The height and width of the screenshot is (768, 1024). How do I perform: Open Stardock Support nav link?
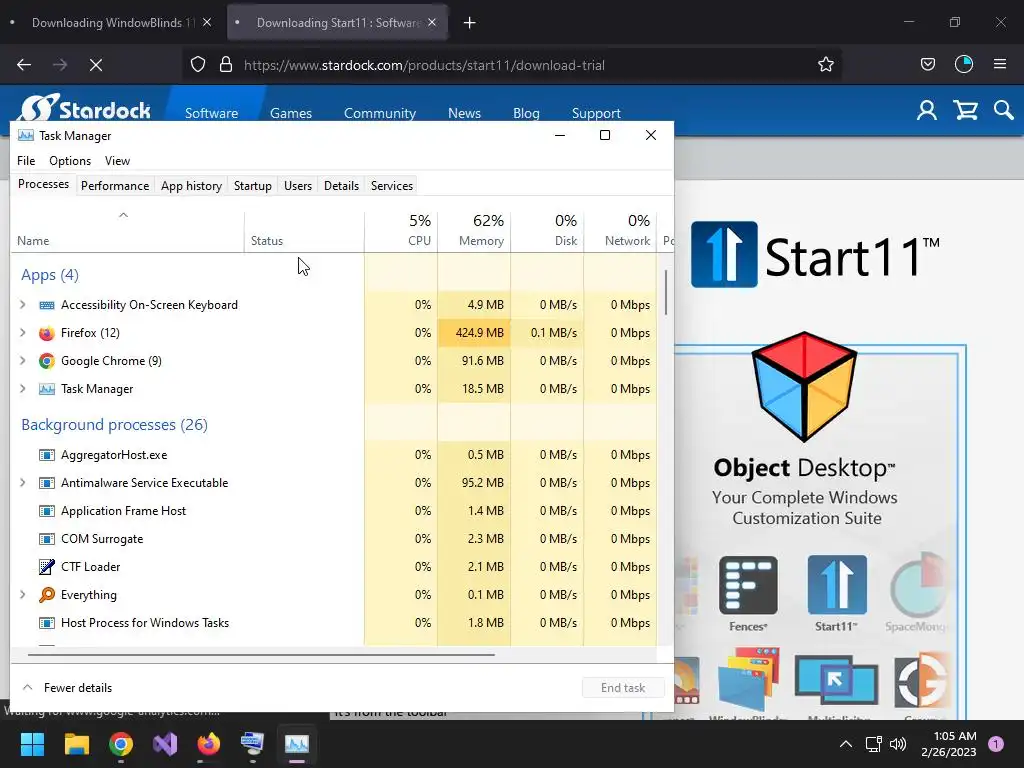click(x=596, y=113)
